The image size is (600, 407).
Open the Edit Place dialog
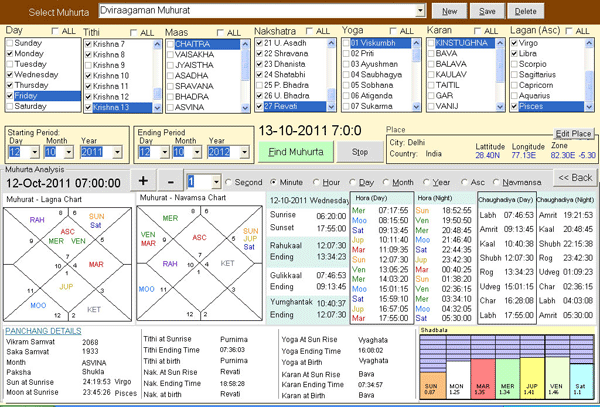coord(574,133)
